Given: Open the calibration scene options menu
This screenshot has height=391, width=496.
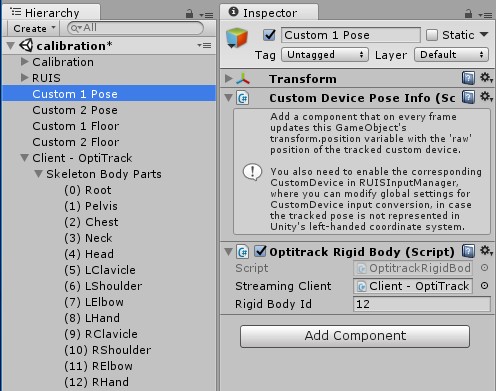Looking at the screenshot, I should 204,45.
